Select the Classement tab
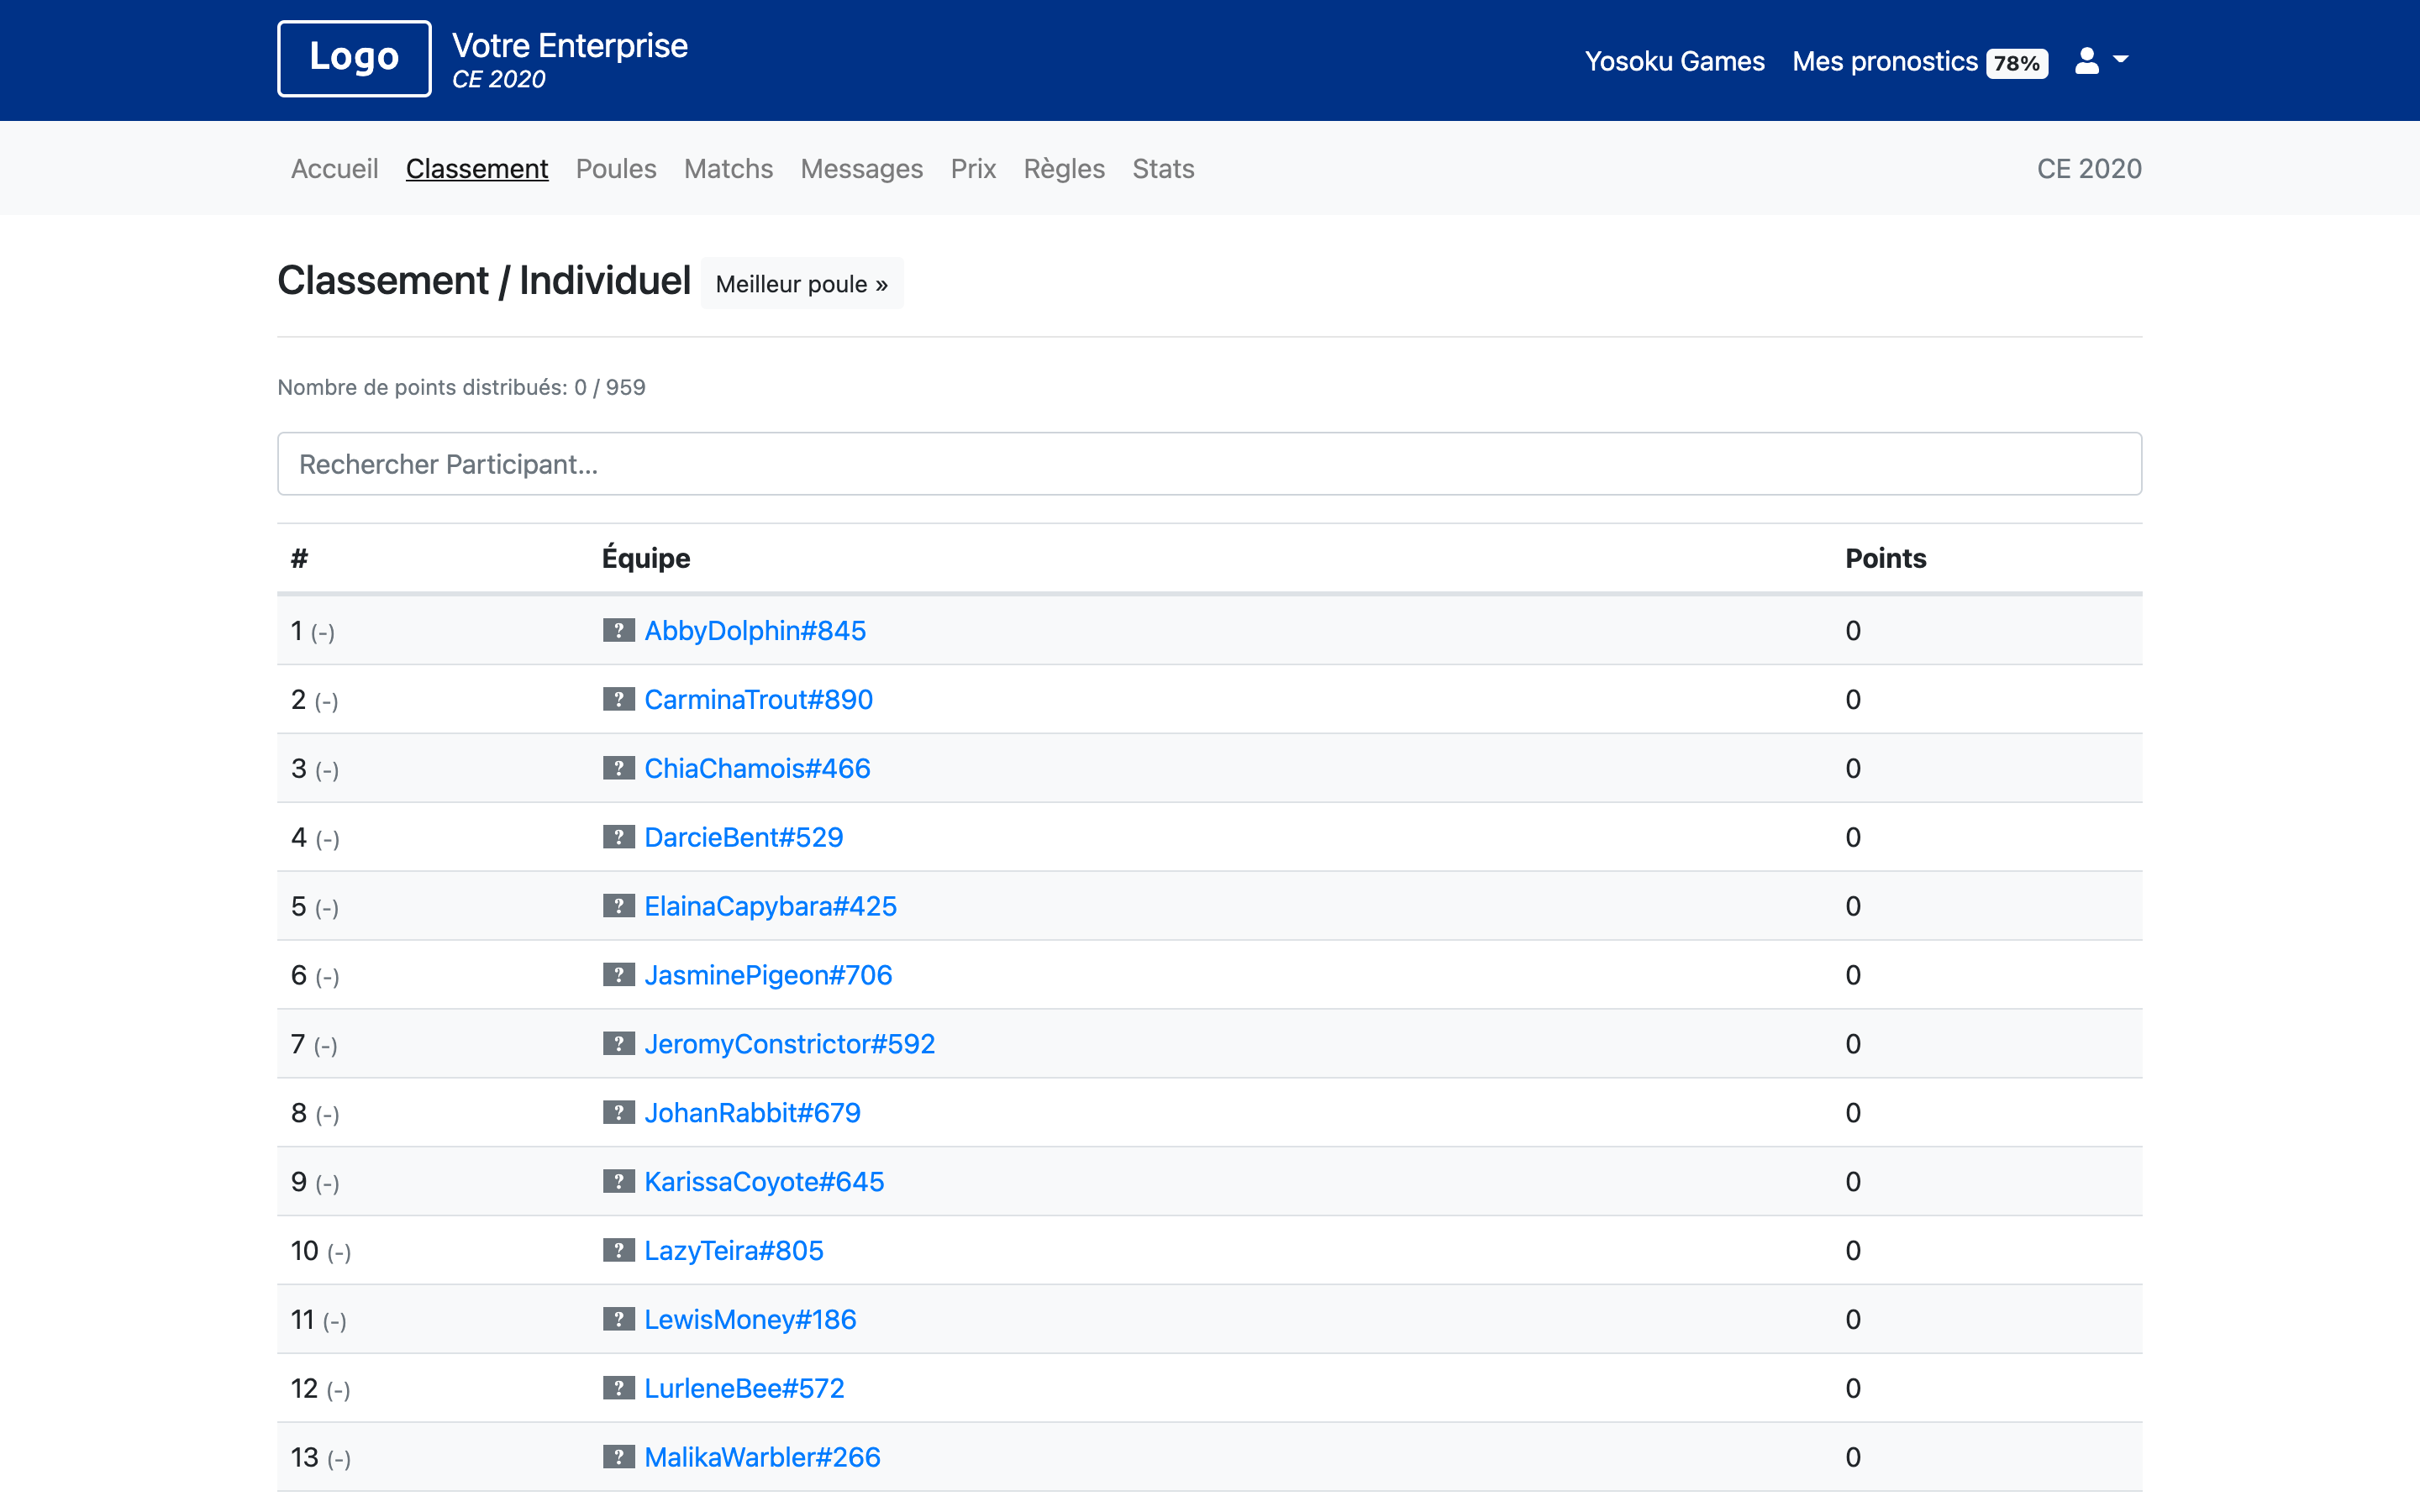 coord(477,168)
